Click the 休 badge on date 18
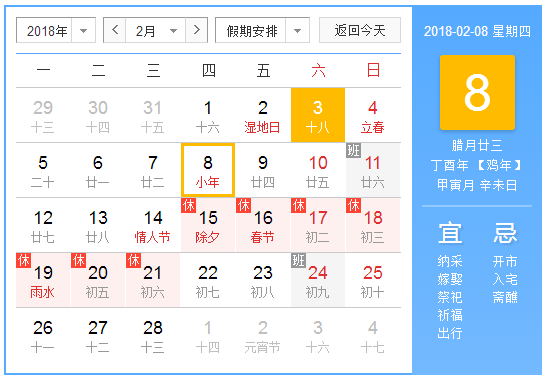Screen dimensions: 547x376 (353, 205)
